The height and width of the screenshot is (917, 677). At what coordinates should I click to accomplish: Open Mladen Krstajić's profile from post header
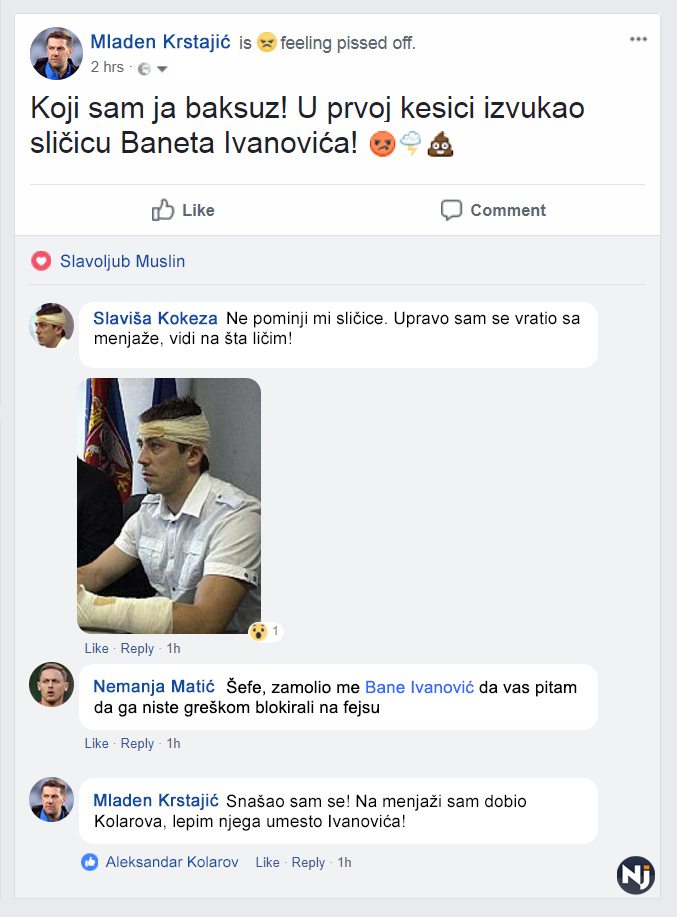(160, 42)
